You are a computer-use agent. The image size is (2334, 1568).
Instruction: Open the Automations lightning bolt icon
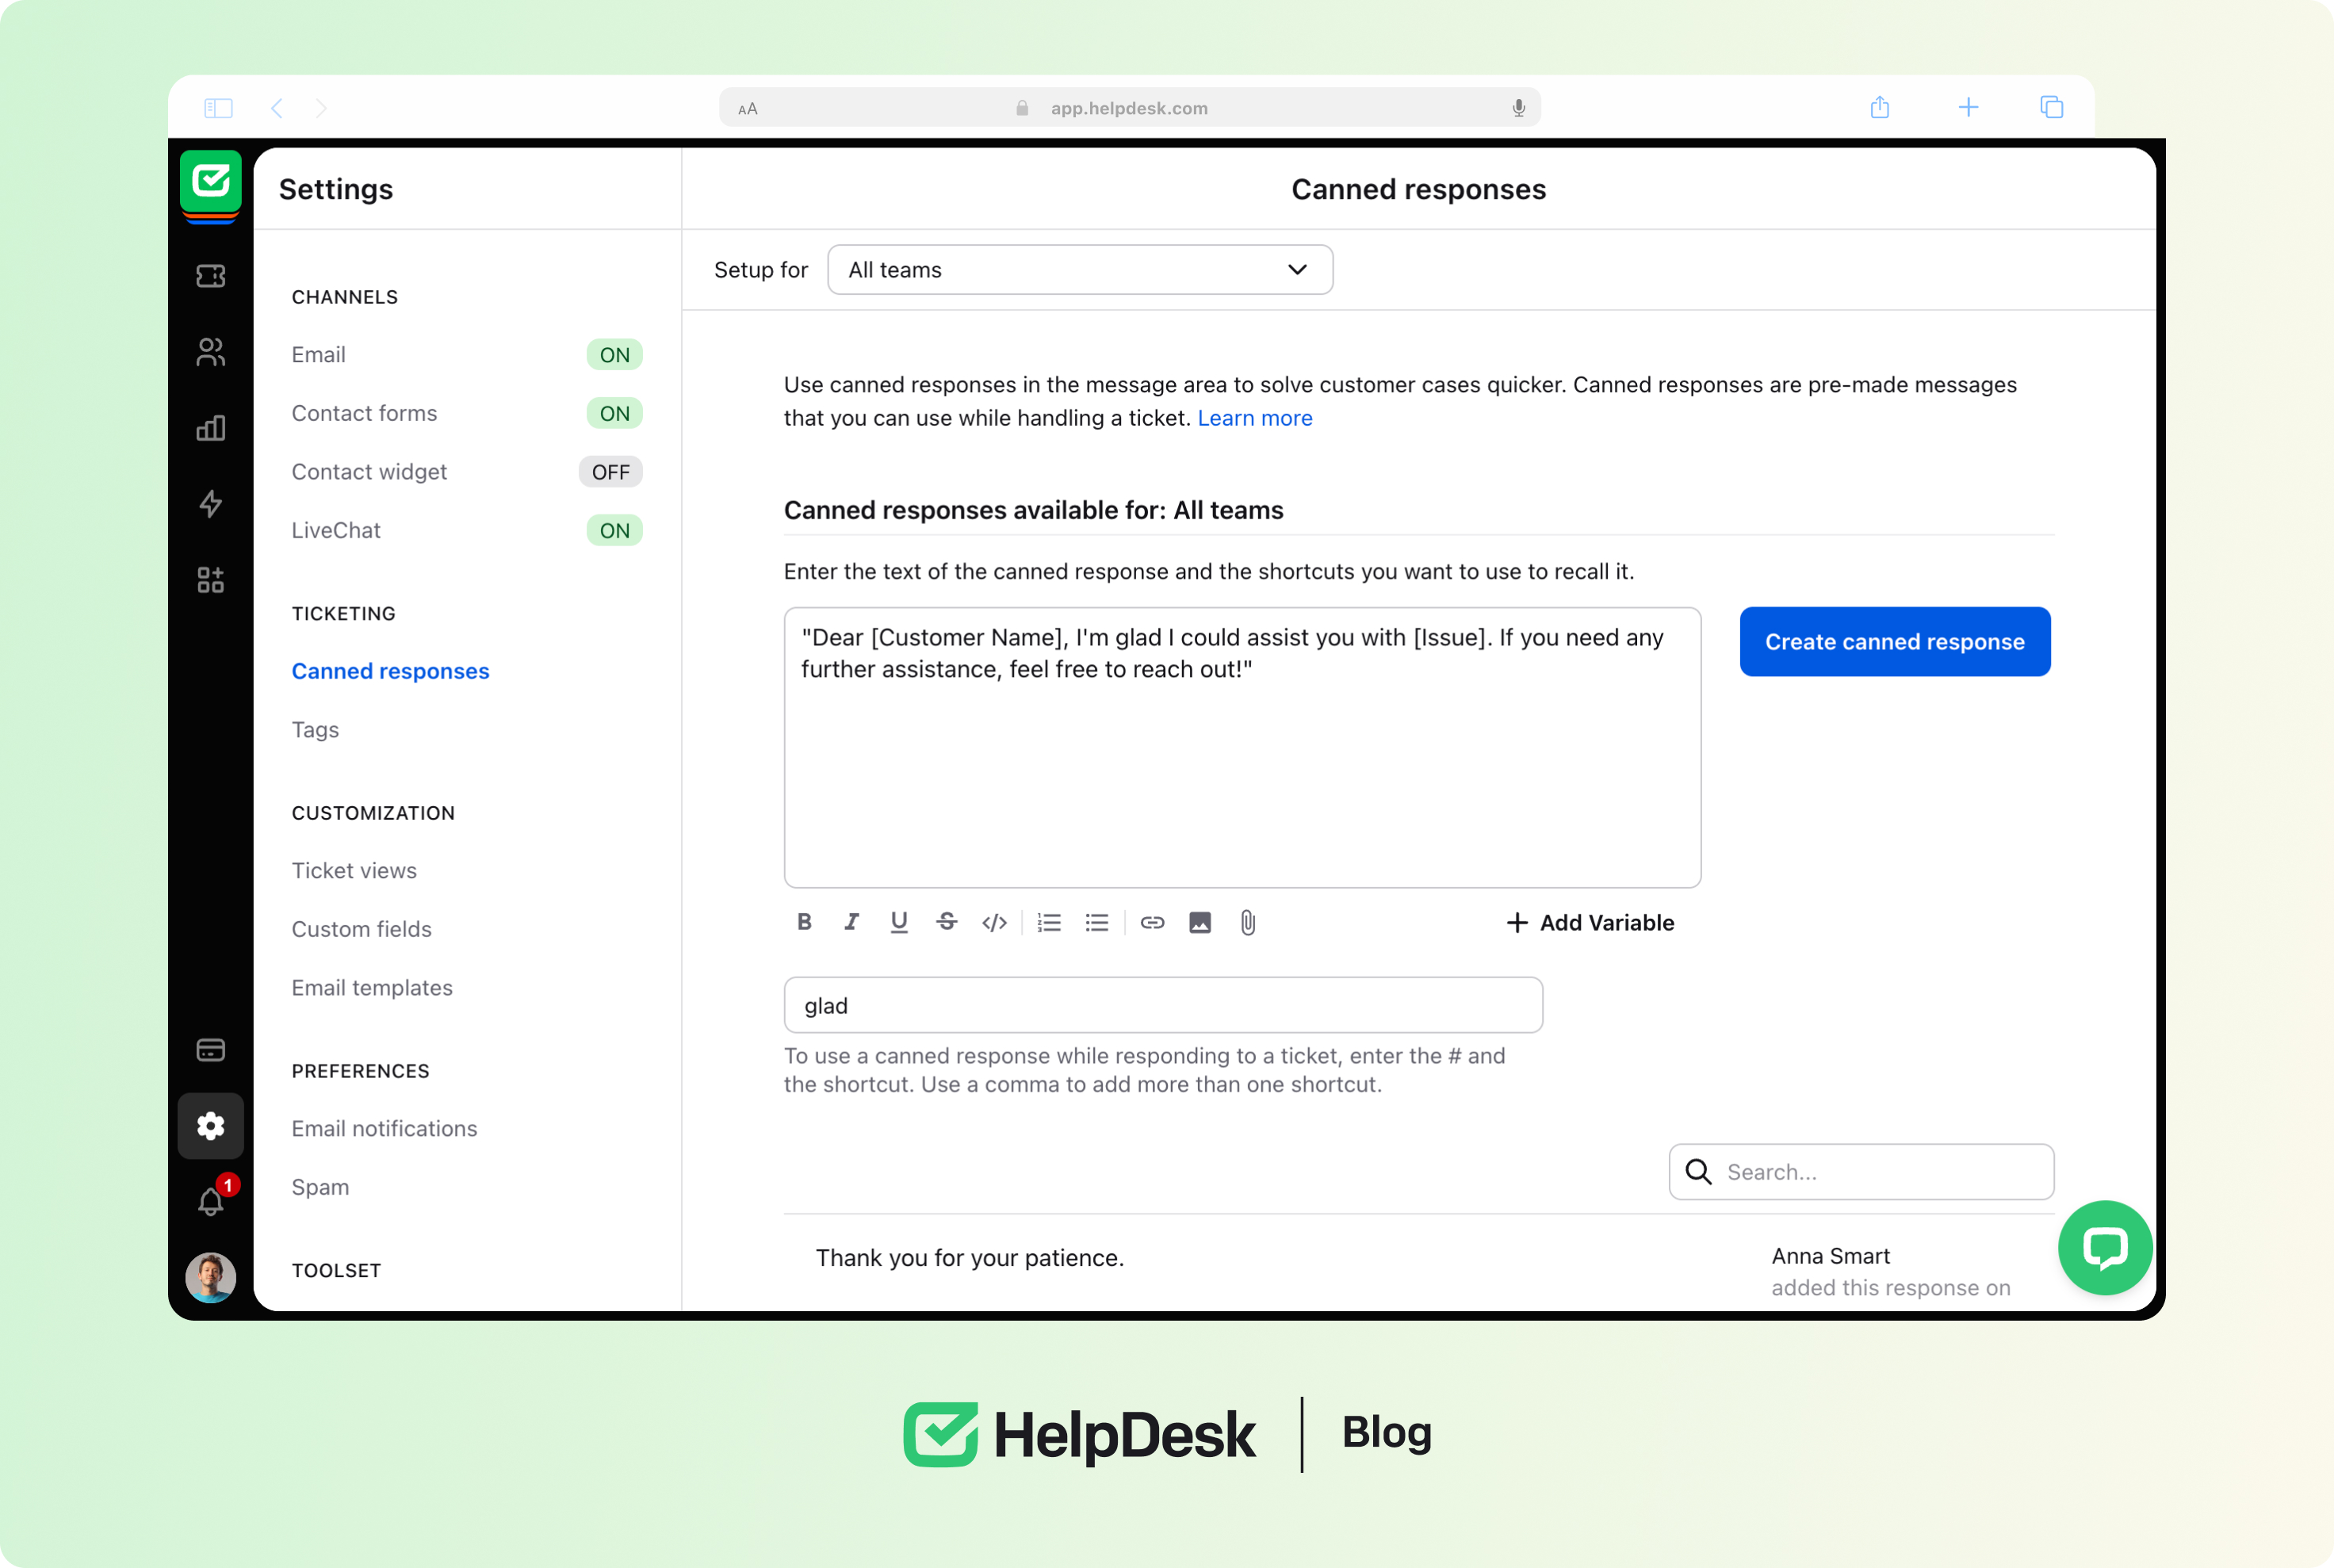pos(211,504)
